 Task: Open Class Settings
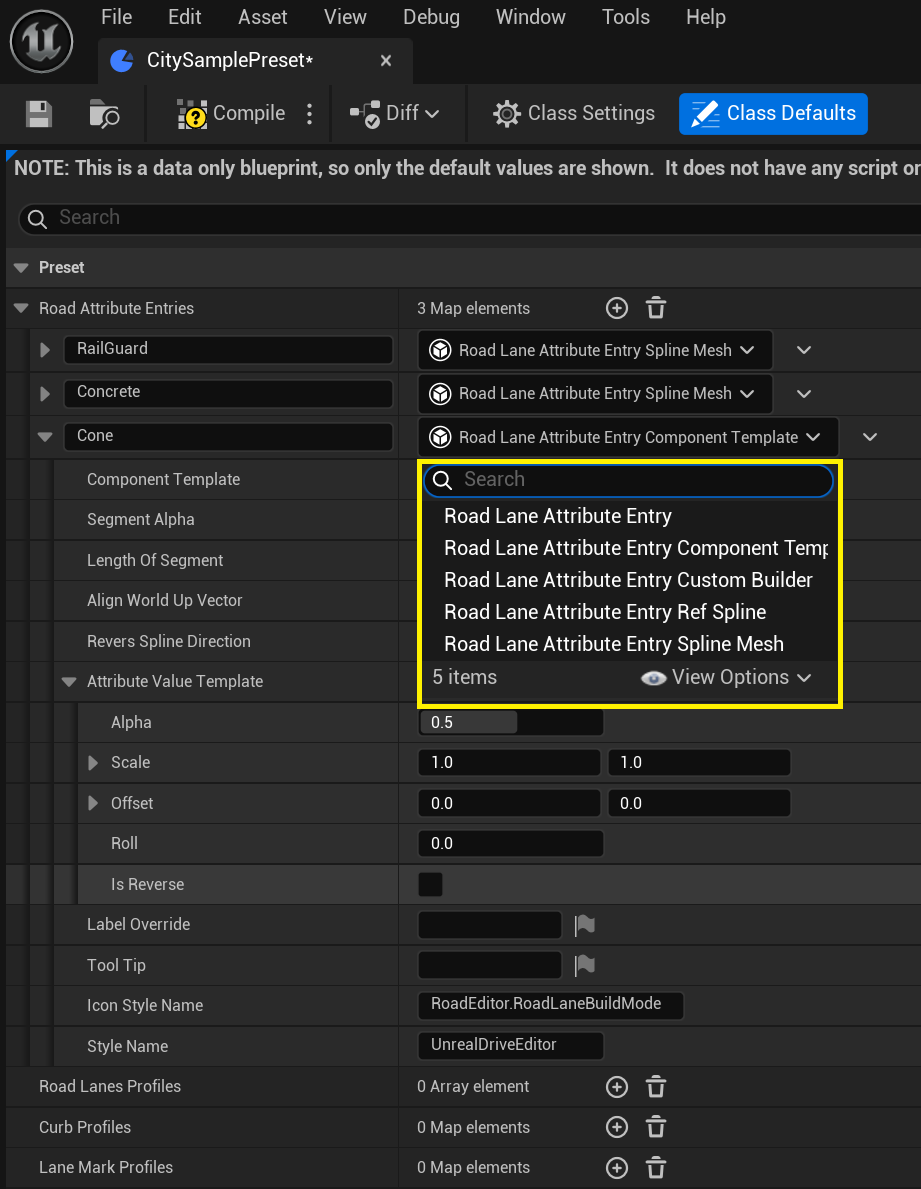574,114
